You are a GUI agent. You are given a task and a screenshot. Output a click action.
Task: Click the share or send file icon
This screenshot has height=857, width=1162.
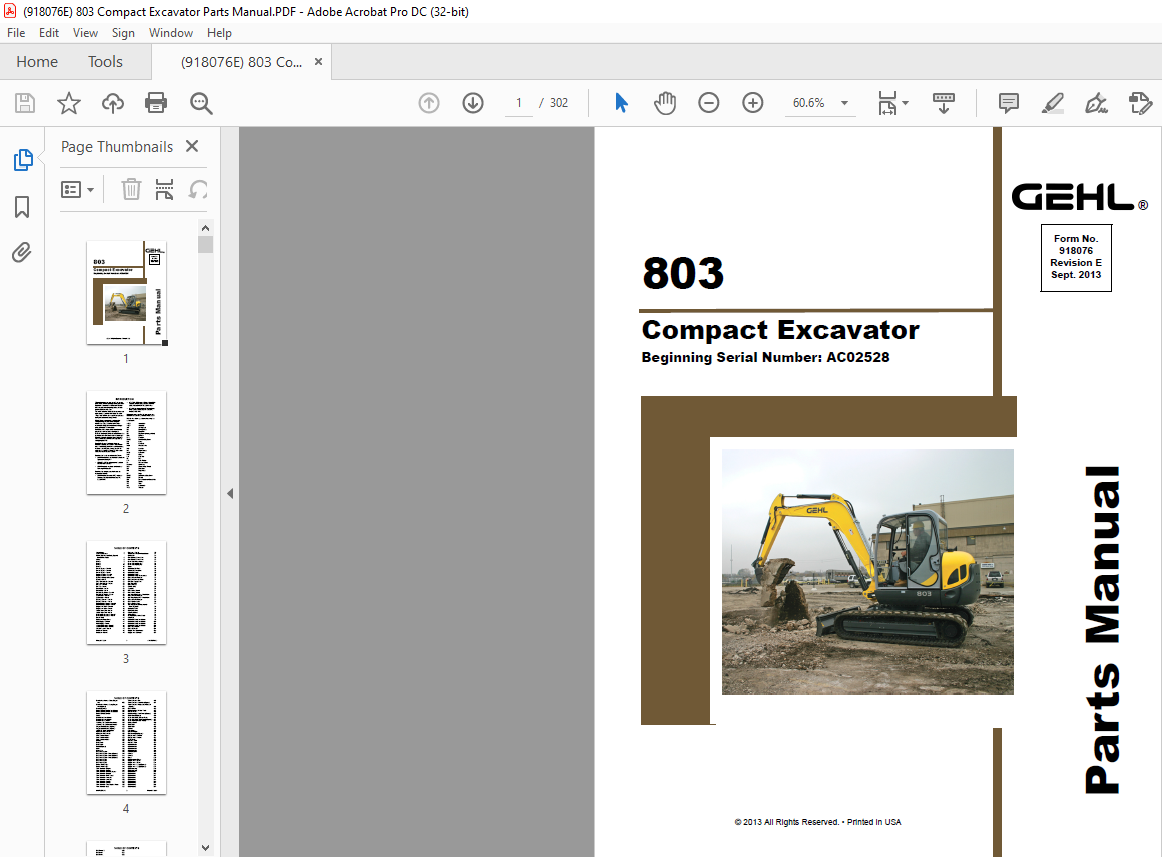1140,103
